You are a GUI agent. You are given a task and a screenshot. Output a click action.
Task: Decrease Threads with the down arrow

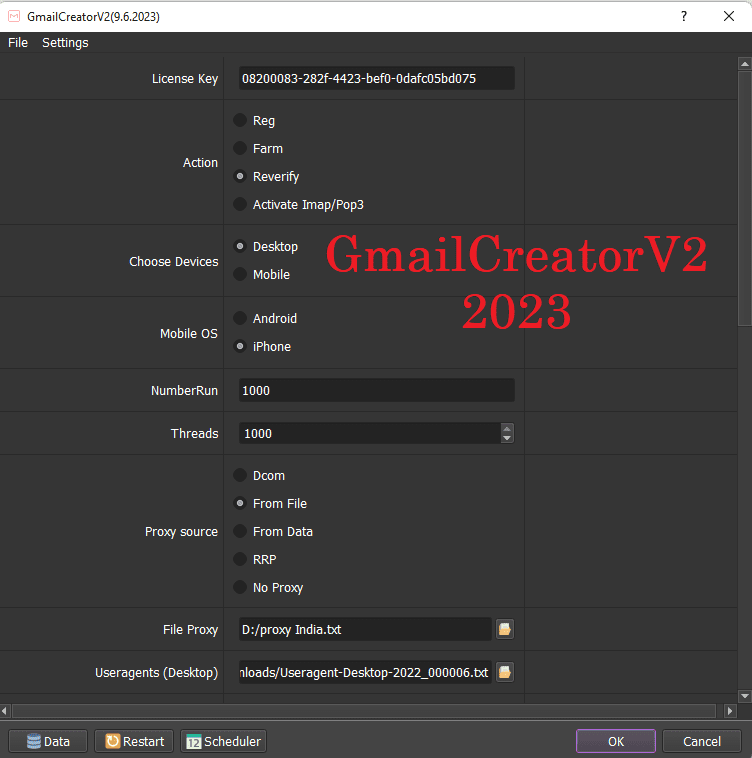coord(507,438)
